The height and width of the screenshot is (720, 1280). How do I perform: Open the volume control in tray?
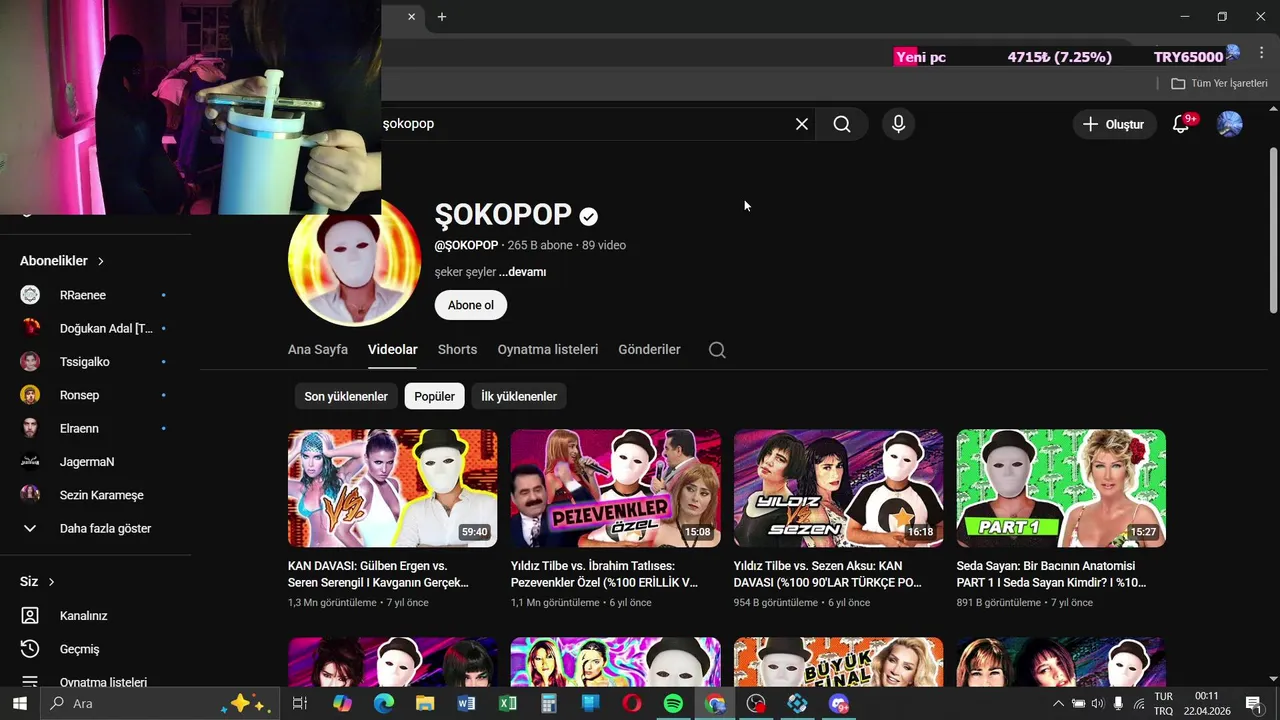click(1098, 704)
